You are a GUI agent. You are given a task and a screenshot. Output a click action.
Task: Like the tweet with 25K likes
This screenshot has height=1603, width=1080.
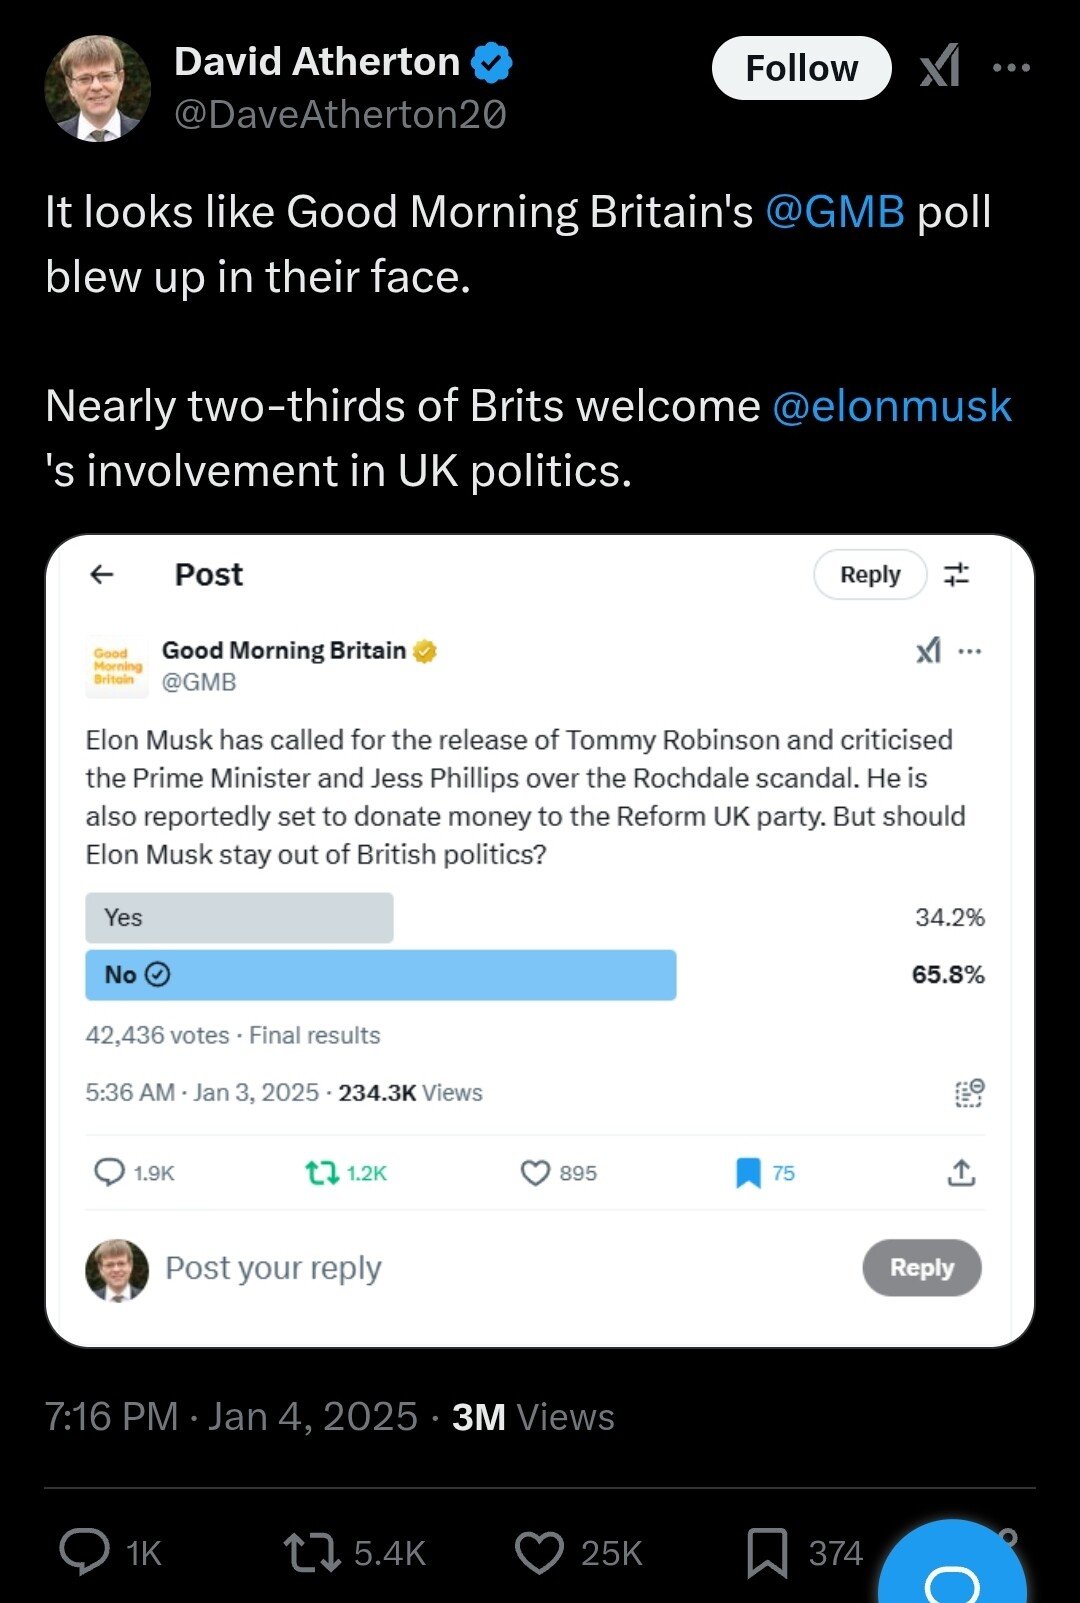[x=540, y=1552]
